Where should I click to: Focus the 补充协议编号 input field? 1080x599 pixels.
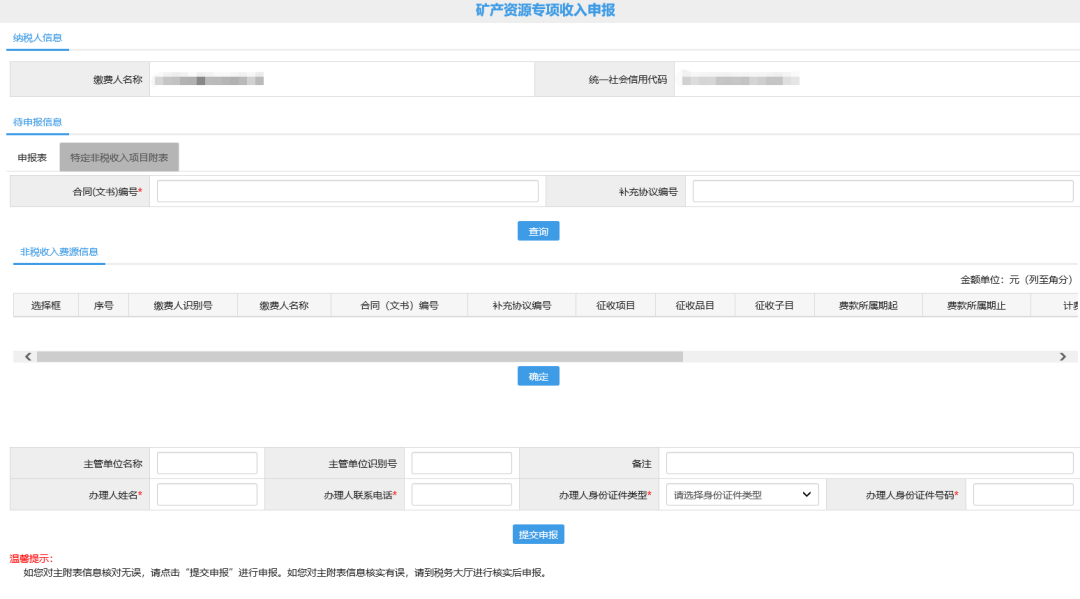882,191
